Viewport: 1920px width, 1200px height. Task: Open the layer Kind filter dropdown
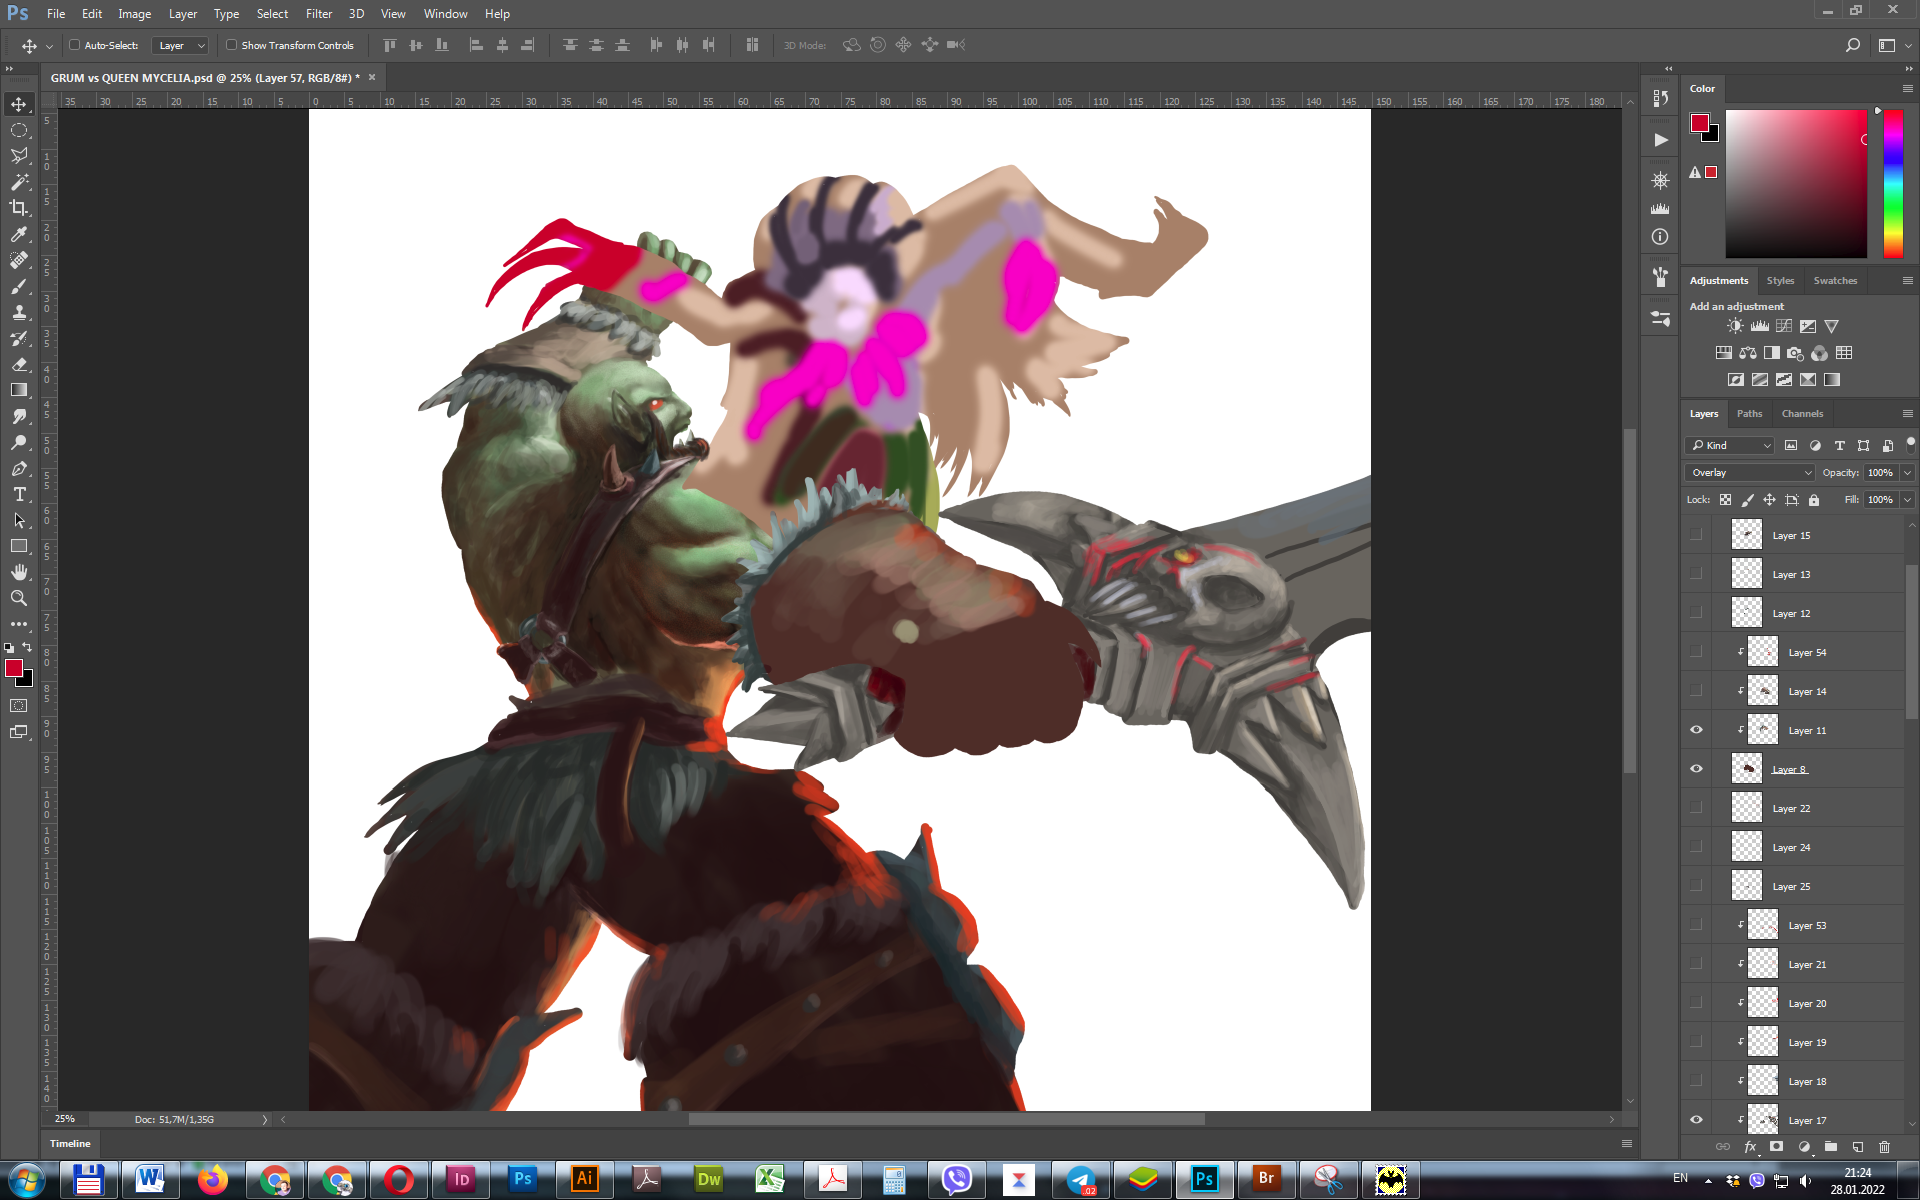click(1730, 445)
